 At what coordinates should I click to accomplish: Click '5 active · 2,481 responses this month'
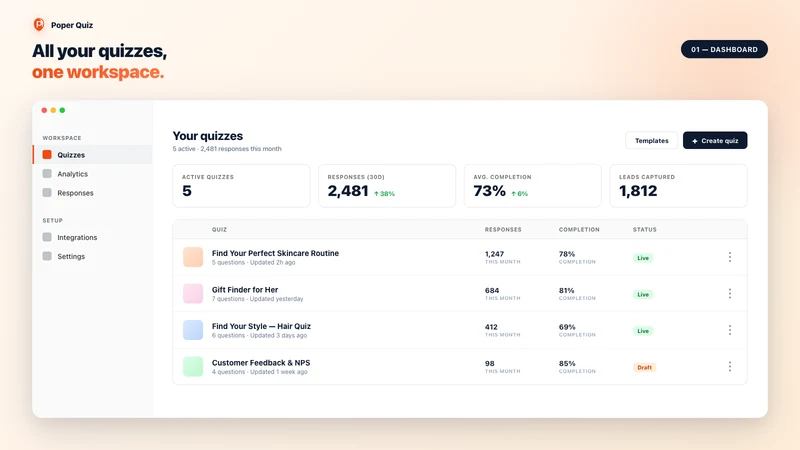(x=227, y=149)
